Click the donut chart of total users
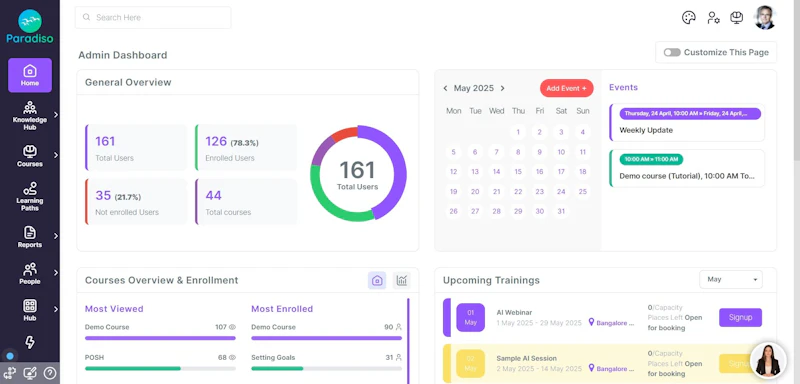Viewport: 800px width, 384px height. click(358, 173)
